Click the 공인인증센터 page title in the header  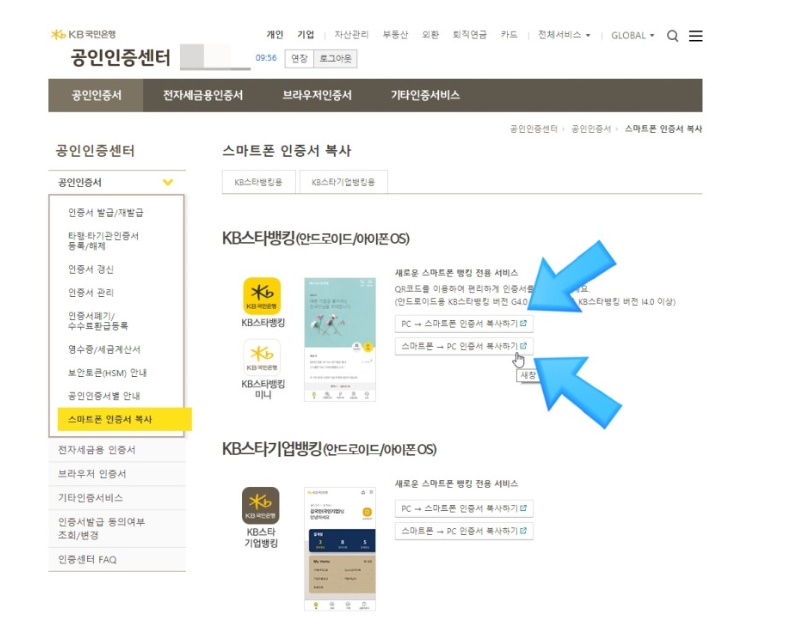[120, 57]
